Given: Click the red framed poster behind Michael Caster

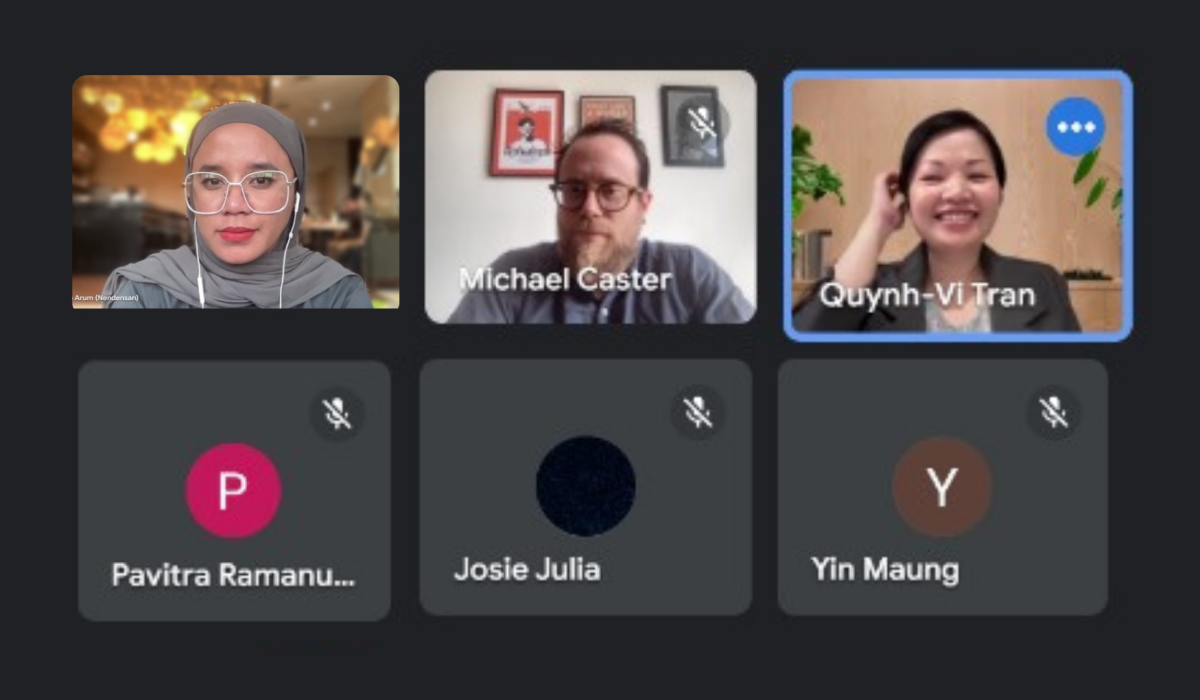Looking at the screenshot, I should (x=526, y=132).
